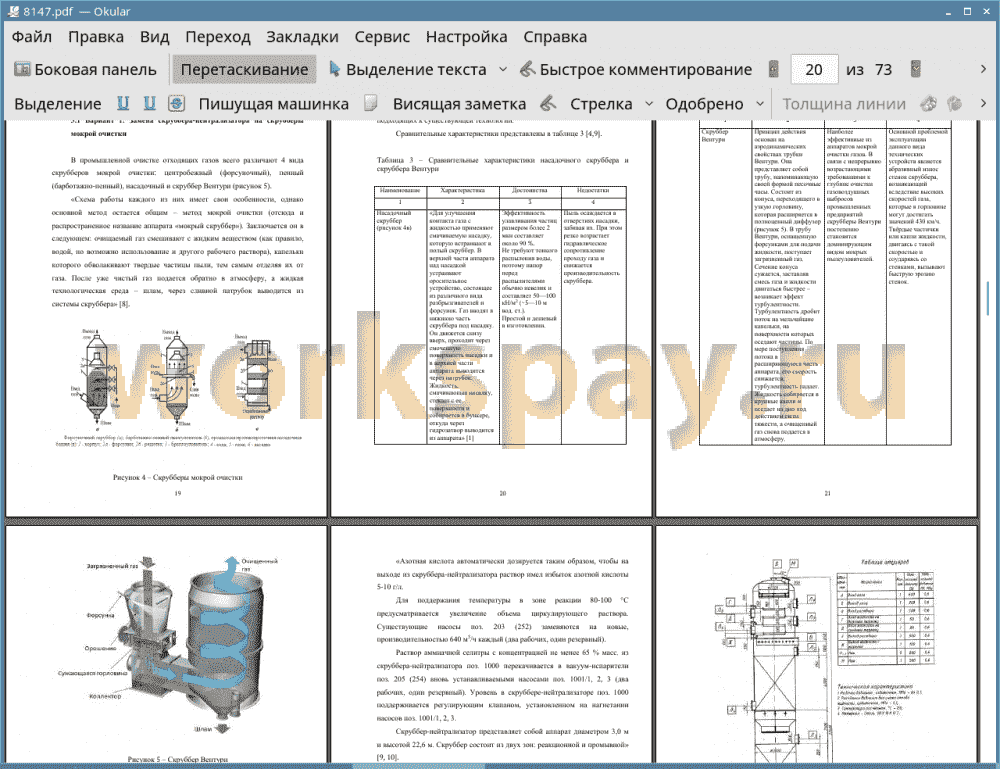Open the Одобрено stamp dropdown
Screen dimensions: 1000x769
coord(760,104)
